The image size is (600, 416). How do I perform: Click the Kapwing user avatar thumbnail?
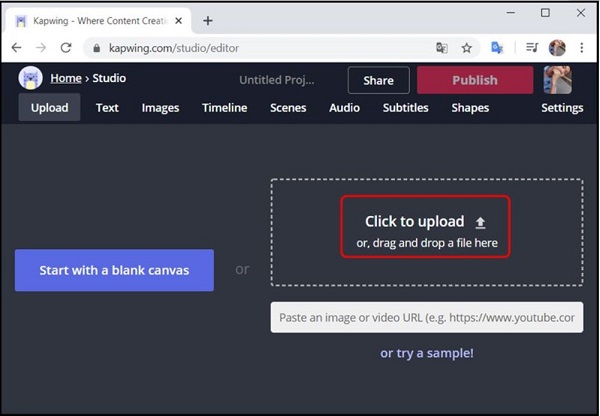point(557,80)
